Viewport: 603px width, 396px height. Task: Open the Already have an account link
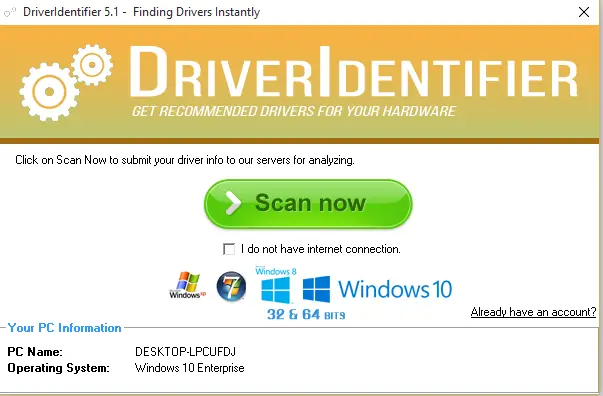pyautogui.click(x=533, y=312)
